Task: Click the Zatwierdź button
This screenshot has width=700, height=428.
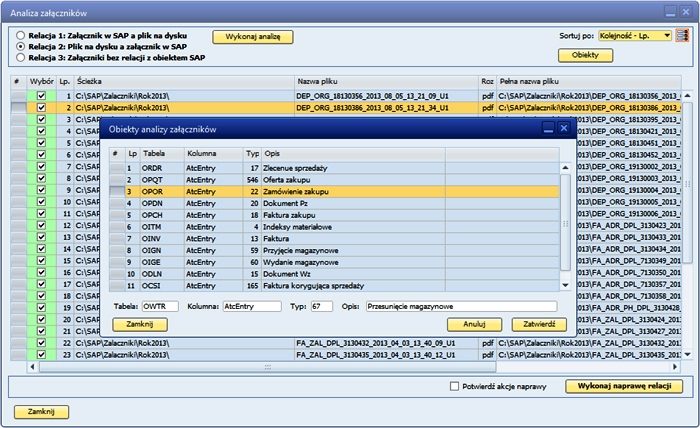Action: [x=539, y=324]
